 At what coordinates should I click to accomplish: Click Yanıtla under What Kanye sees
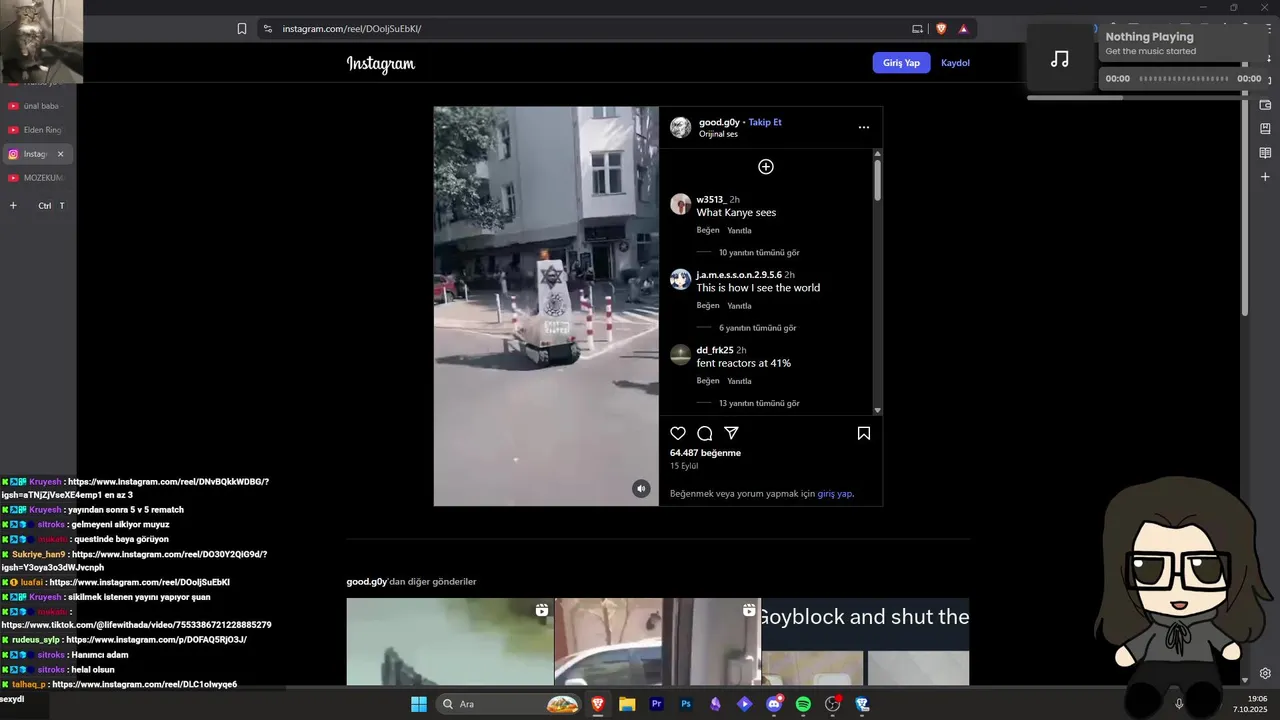(x=739, y=230)
